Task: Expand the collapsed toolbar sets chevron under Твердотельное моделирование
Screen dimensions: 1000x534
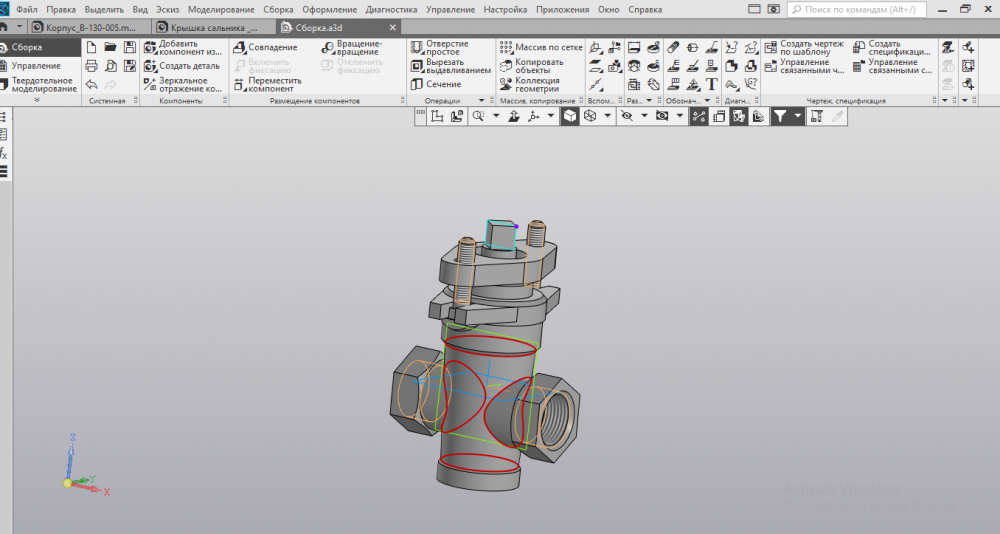Action: 37,100
